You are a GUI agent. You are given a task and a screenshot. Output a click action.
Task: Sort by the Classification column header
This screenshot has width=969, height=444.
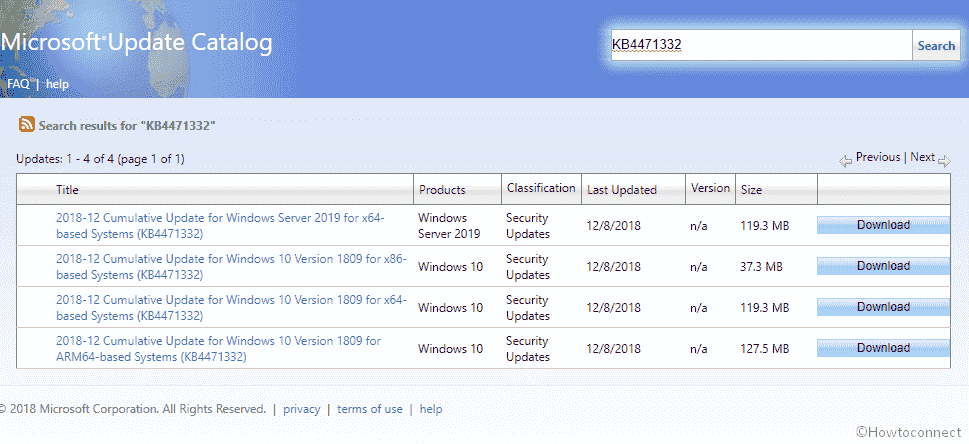[541, 187]
